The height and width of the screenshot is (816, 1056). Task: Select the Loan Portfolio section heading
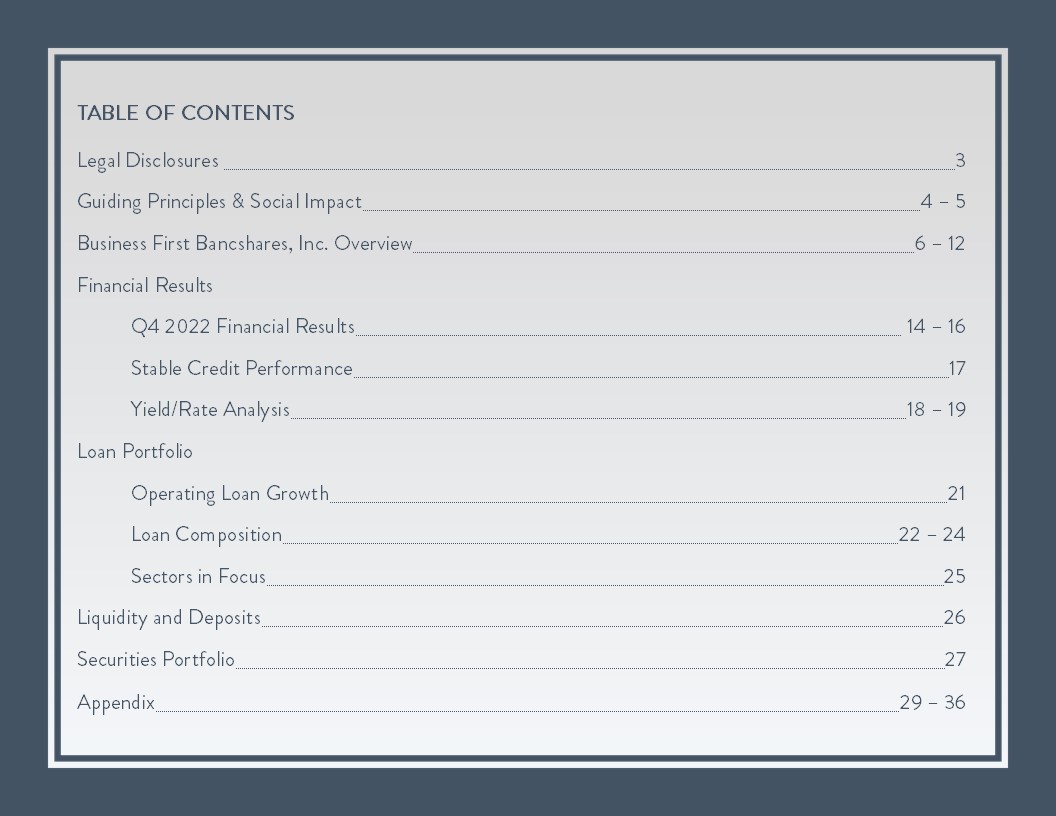(135, 452)
